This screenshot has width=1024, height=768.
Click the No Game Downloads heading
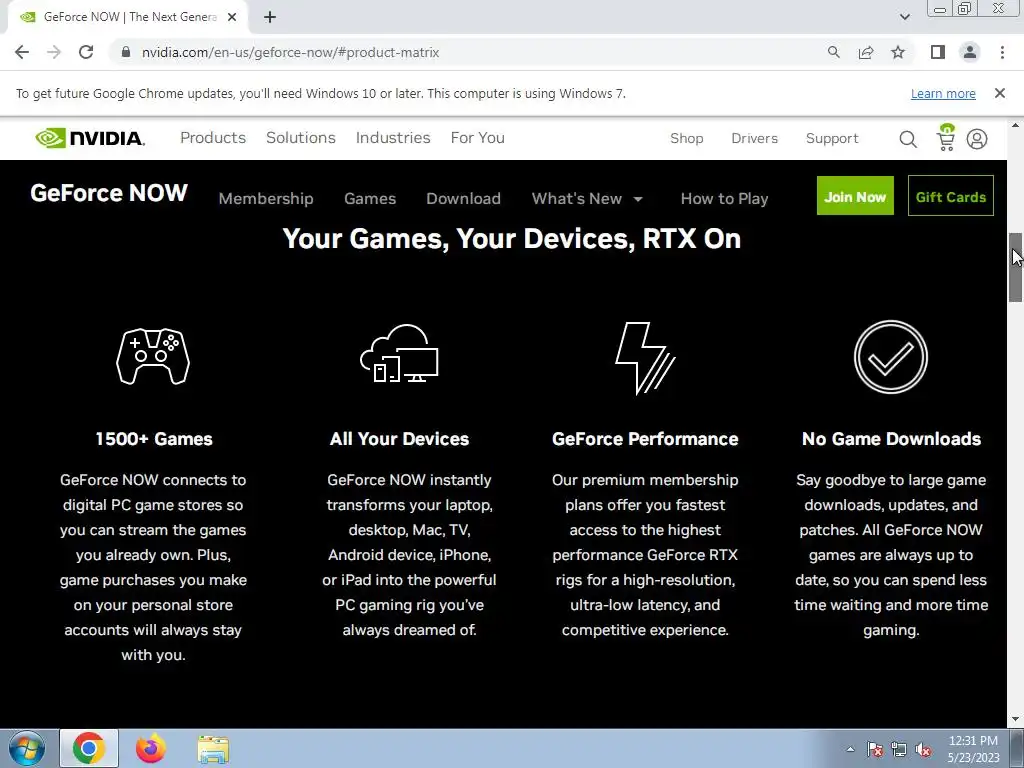(x=891, y=439)
